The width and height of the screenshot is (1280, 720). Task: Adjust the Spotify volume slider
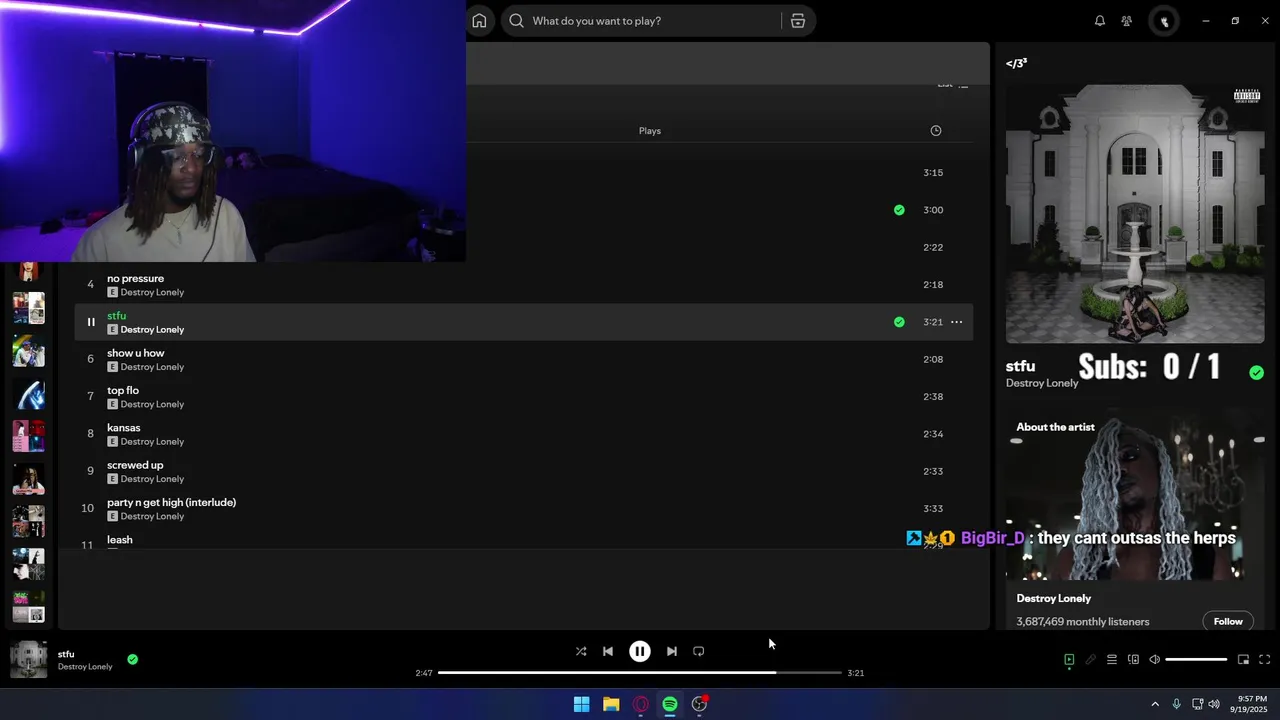[x=1196, y=660]
